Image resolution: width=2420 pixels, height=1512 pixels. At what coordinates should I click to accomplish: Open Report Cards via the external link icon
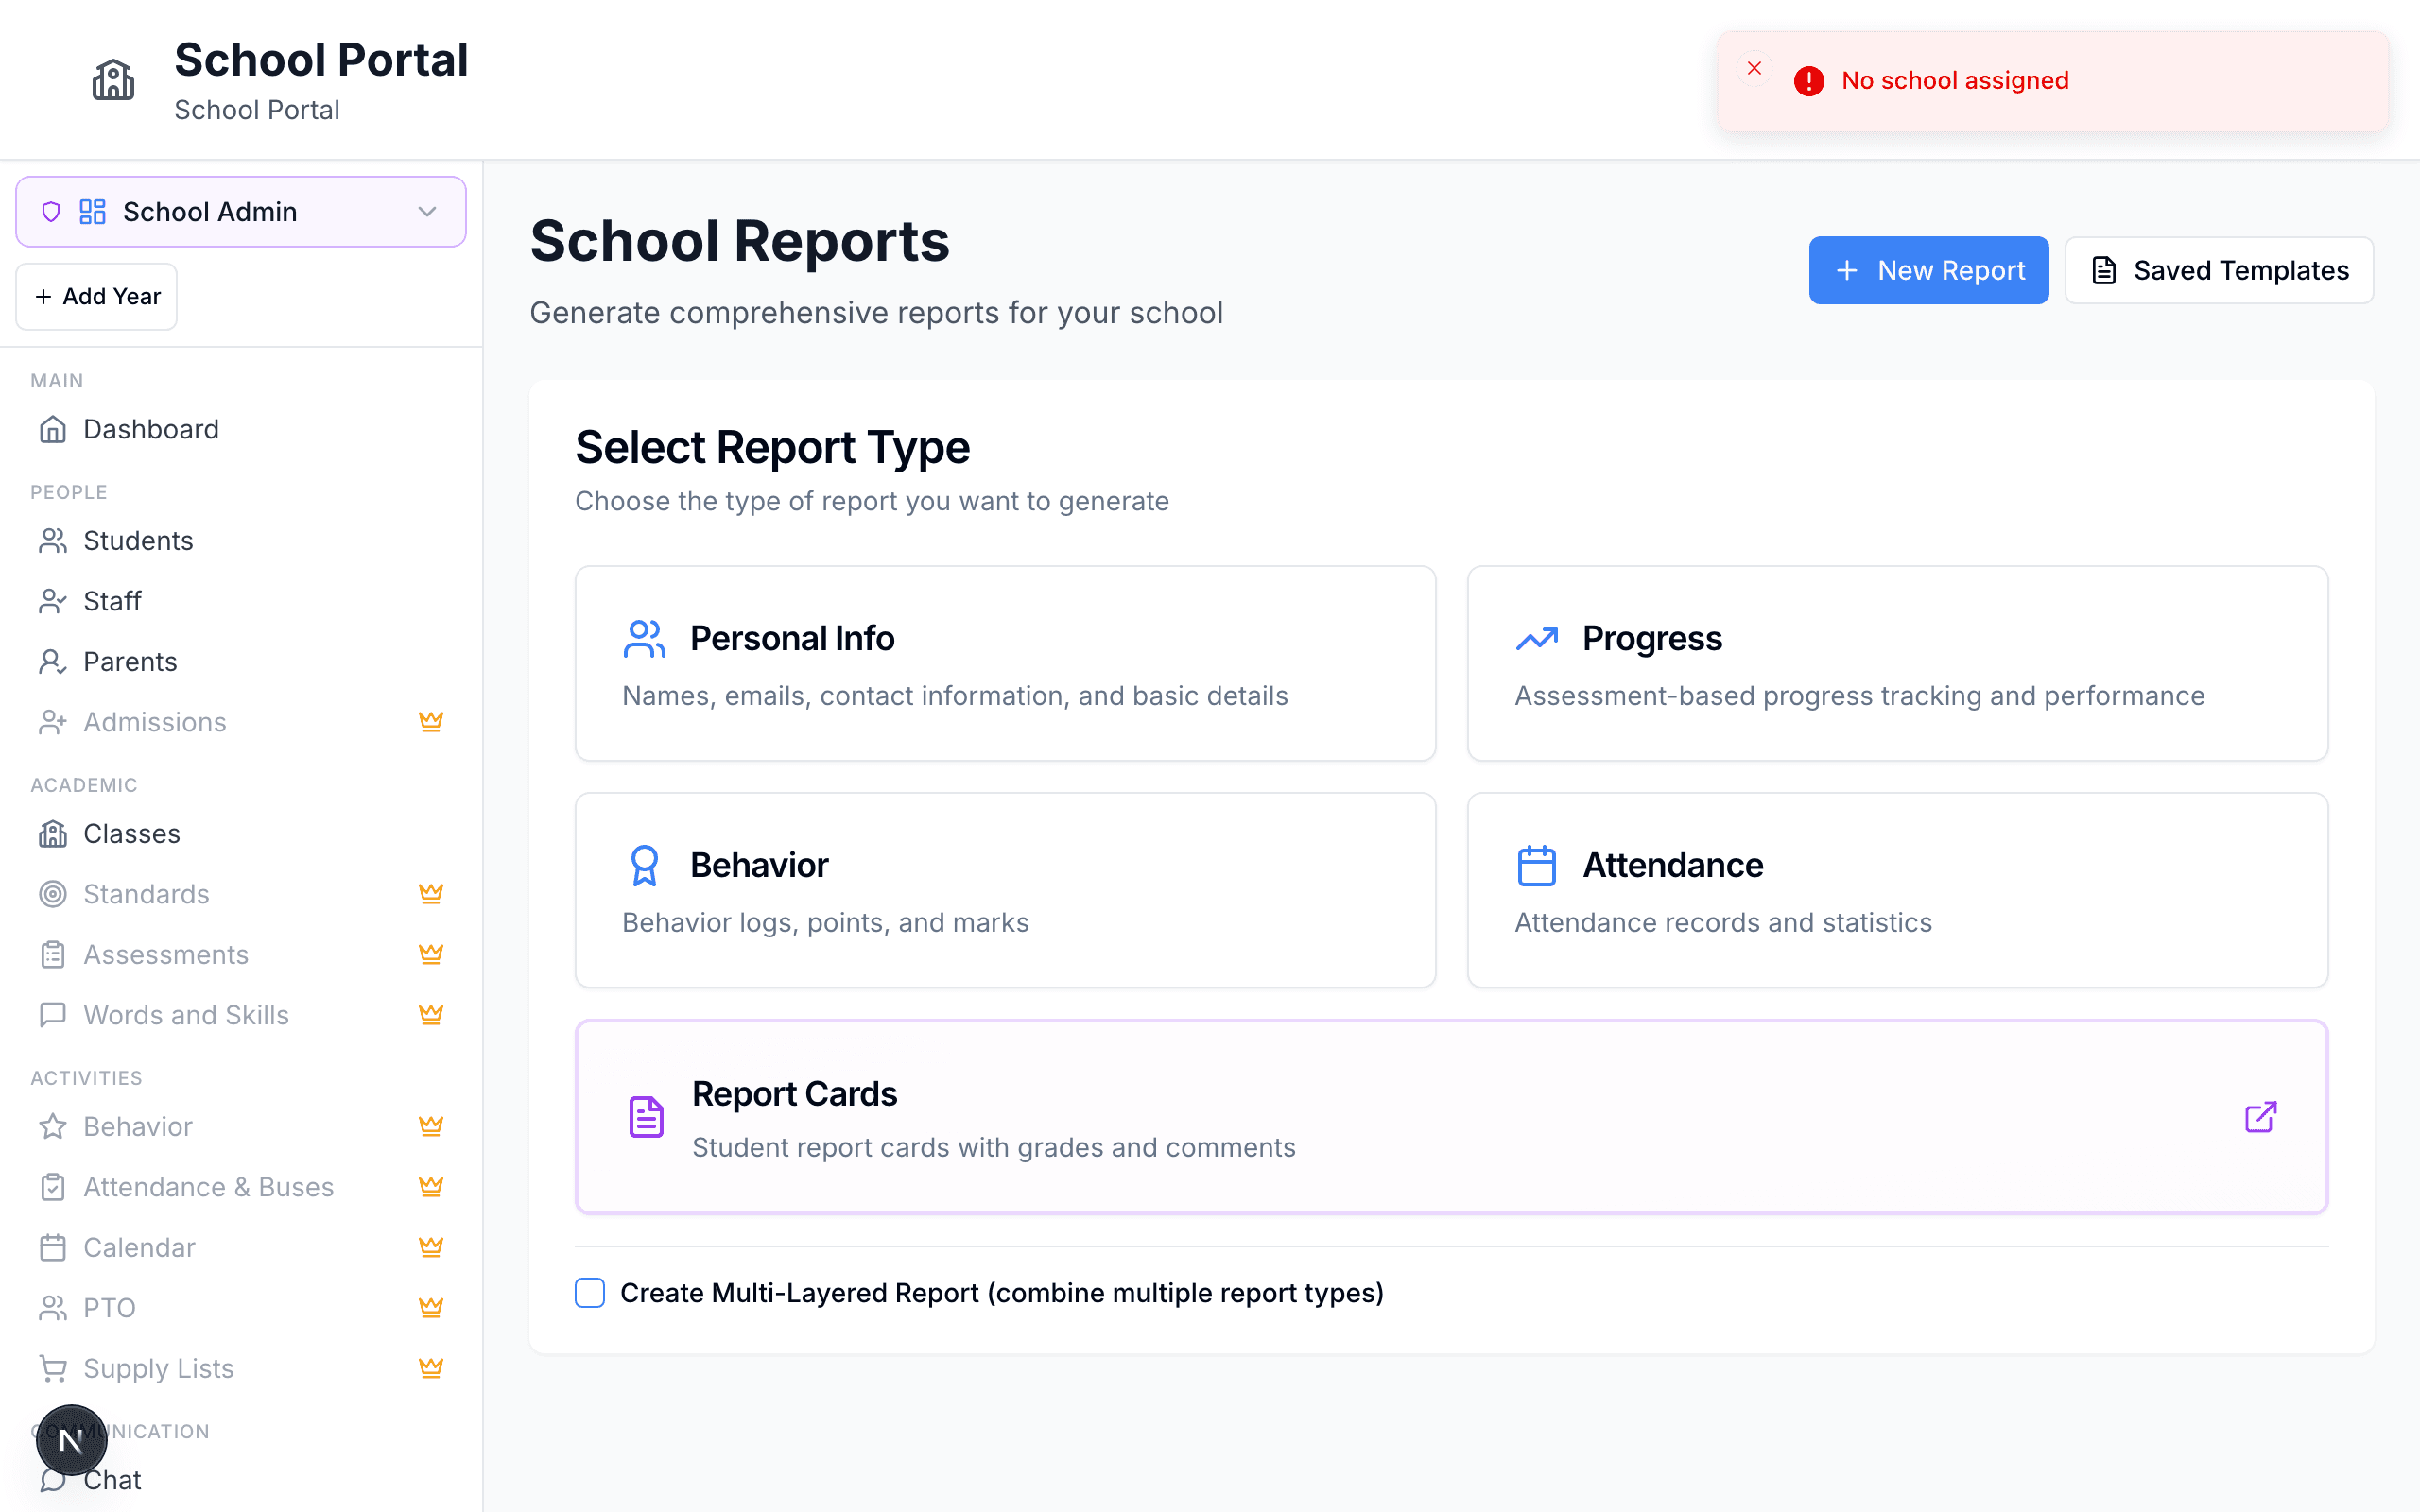point(2261,1117)
